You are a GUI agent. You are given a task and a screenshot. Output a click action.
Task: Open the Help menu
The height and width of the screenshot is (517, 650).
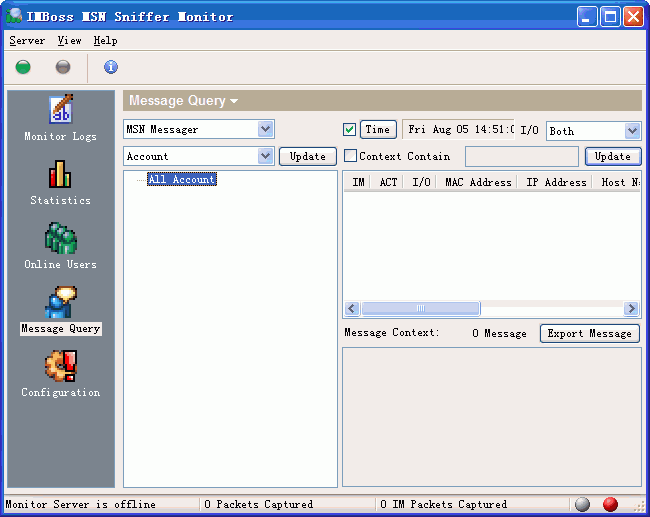[x=105, y=41]
